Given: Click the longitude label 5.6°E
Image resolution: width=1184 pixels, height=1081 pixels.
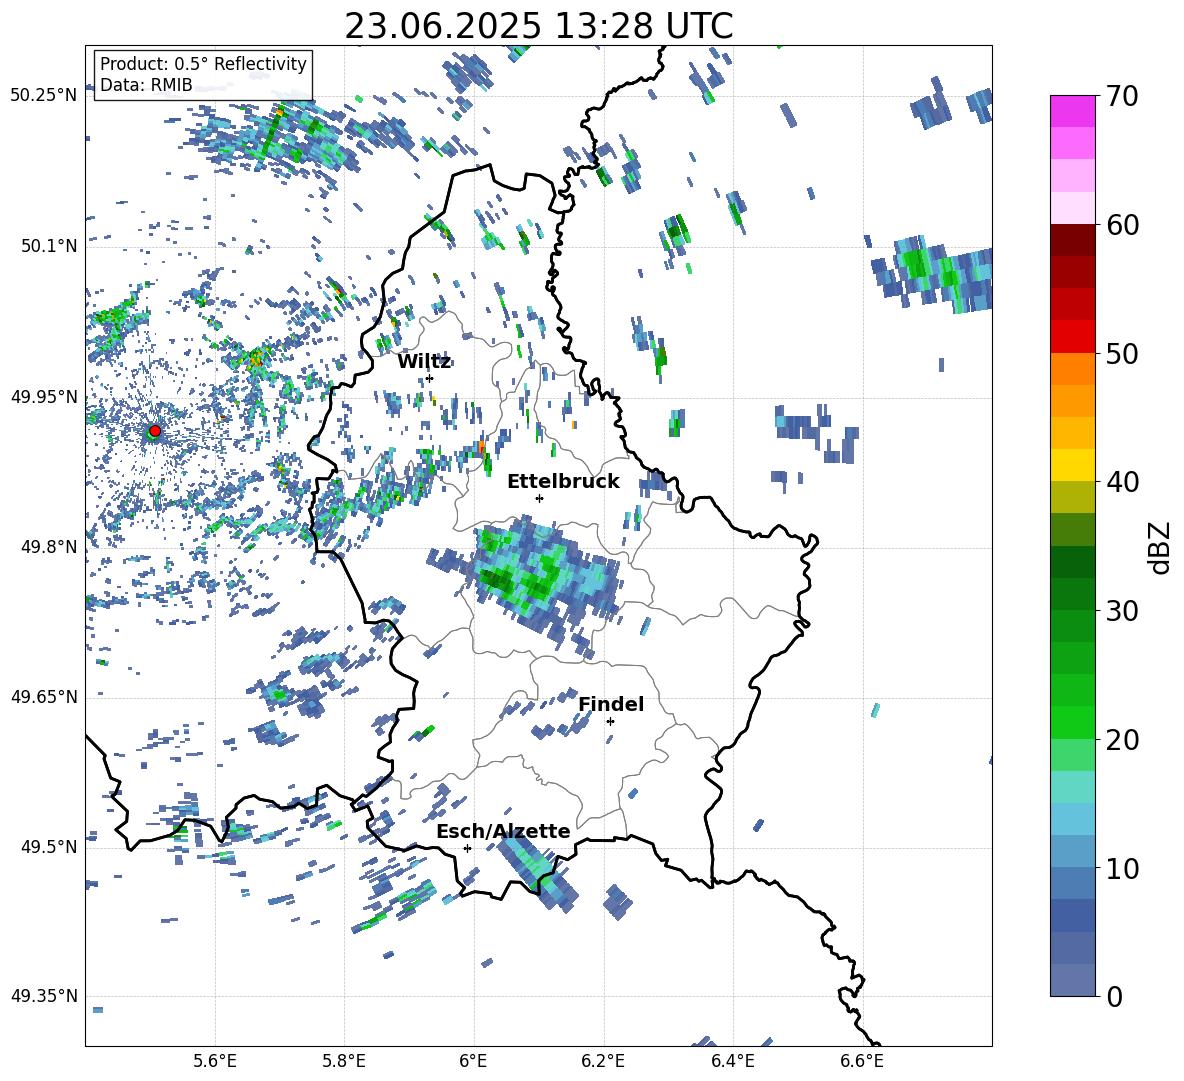Looking at the screenshot, I should [x=215, y=1061].
